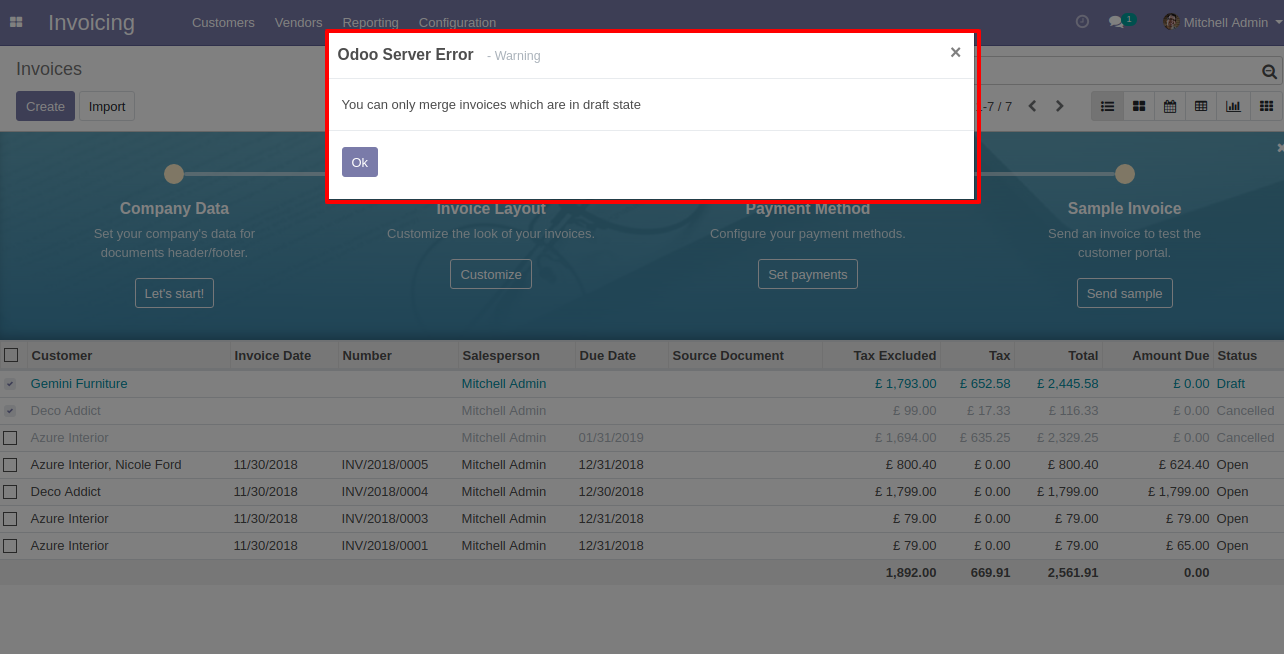Click the Import button

point(107,106)
